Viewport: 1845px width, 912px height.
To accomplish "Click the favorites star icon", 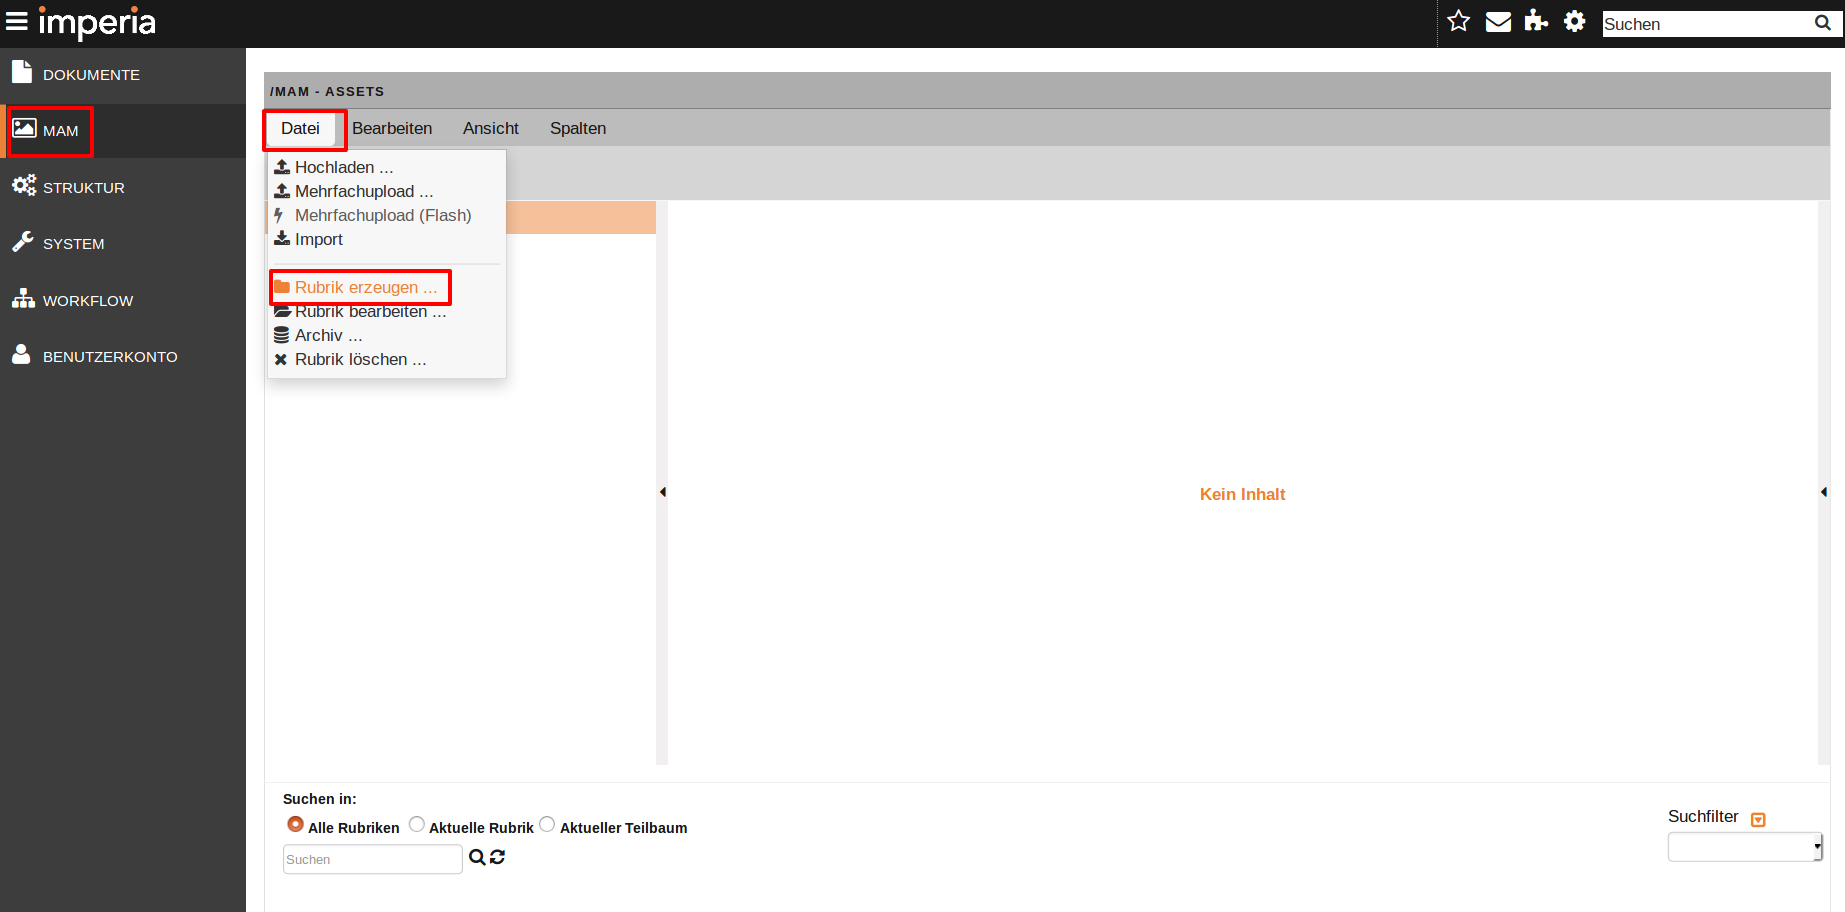I will pyautogui.click(x=1459, y=21).
